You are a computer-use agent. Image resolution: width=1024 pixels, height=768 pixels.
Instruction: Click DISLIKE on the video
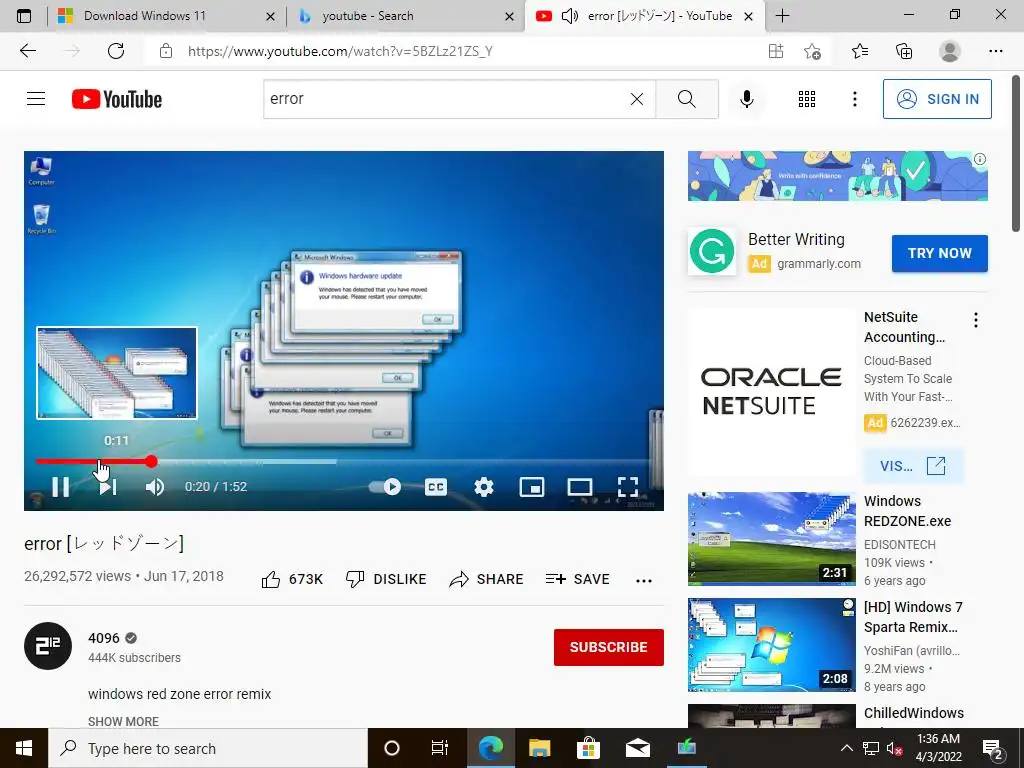[386, 579]
